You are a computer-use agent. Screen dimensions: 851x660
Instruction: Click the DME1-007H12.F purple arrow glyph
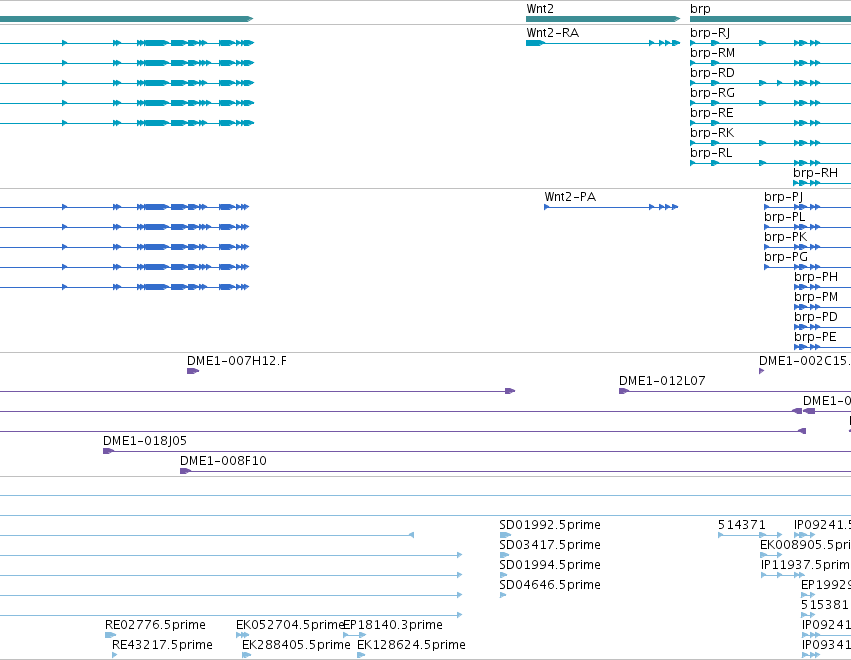193,371
